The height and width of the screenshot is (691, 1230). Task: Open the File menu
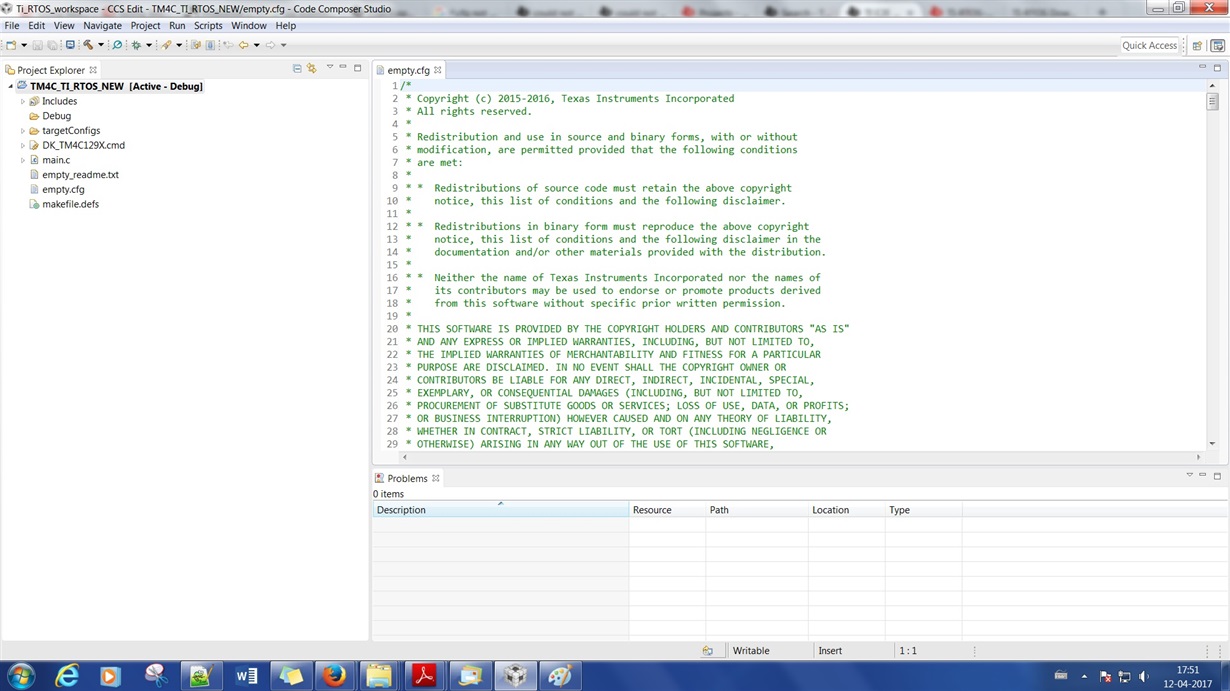[x=12, y=25]
